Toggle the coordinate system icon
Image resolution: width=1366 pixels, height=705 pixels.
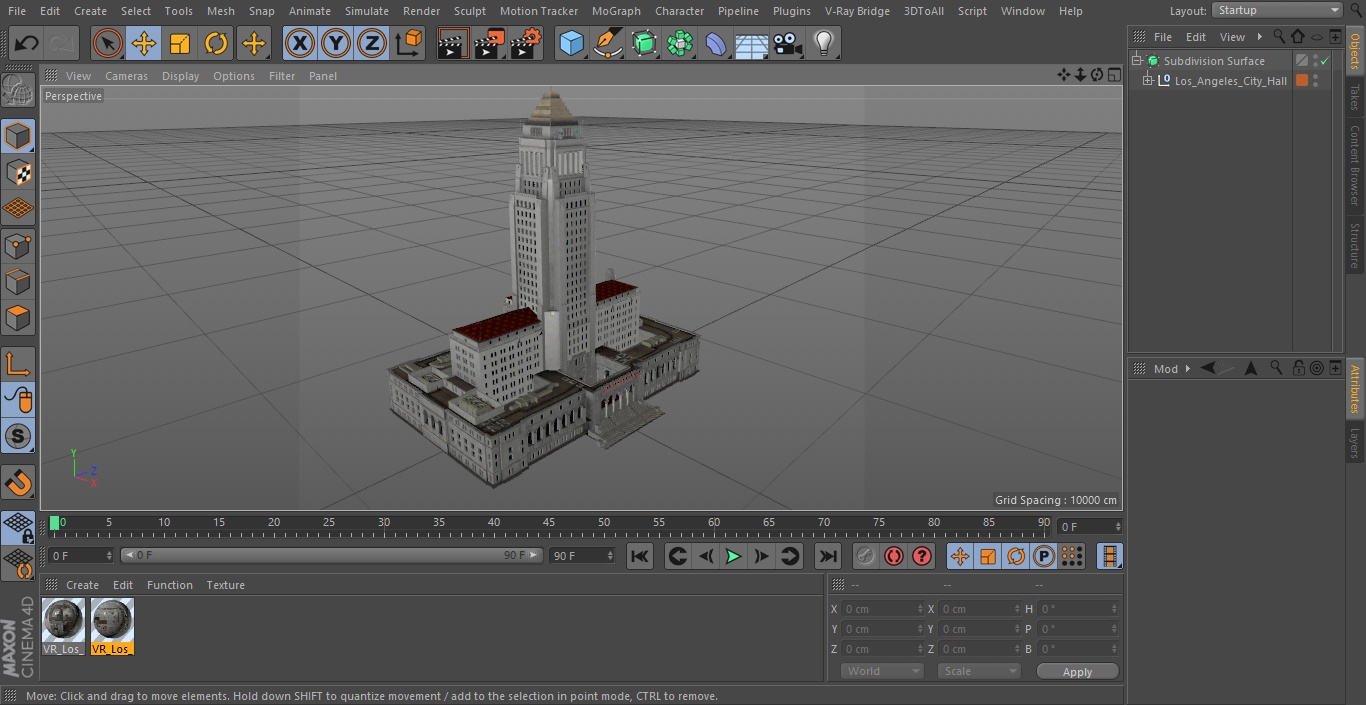coord(409,43)
